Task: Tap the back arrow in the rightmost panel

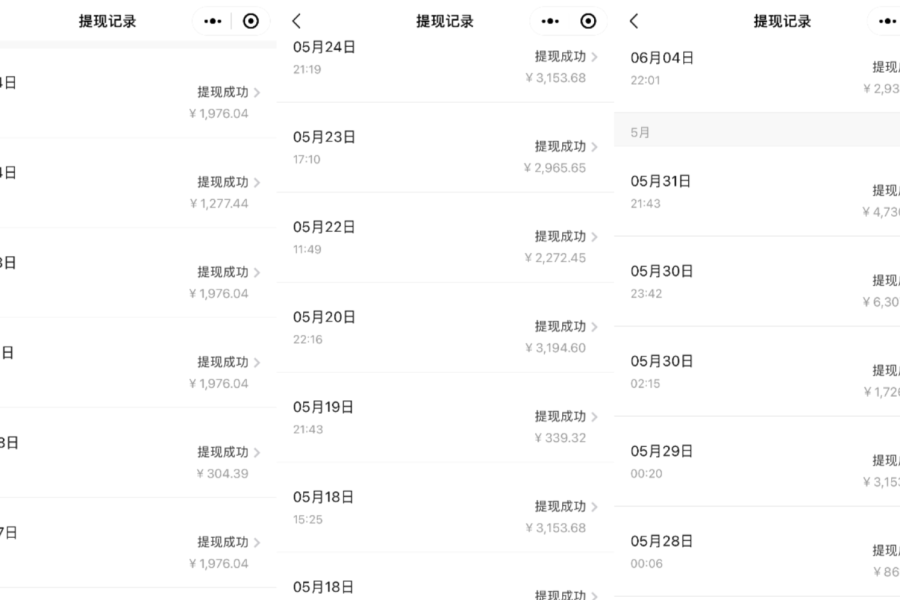Action: 634,21
